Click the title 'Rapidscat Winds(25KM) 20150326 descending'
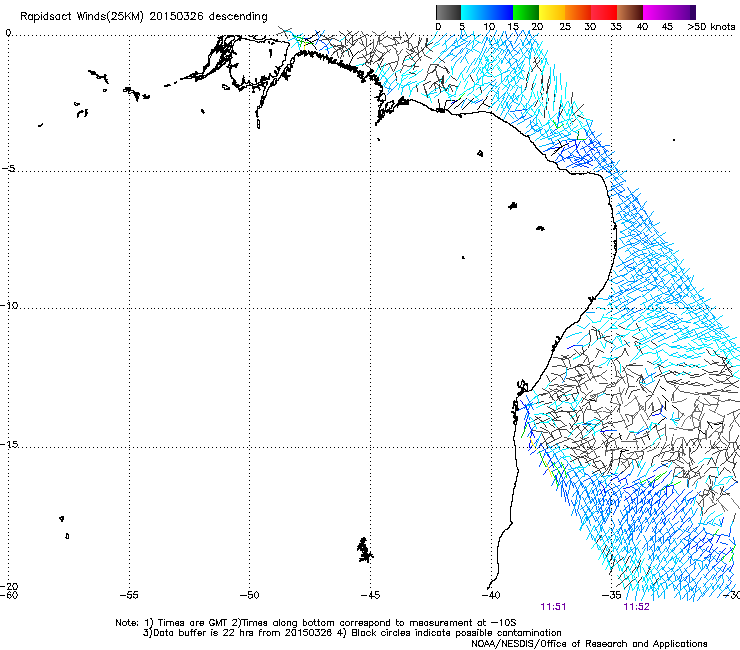The width and height of the screenshot is (740, 650). tap(143, 17)
